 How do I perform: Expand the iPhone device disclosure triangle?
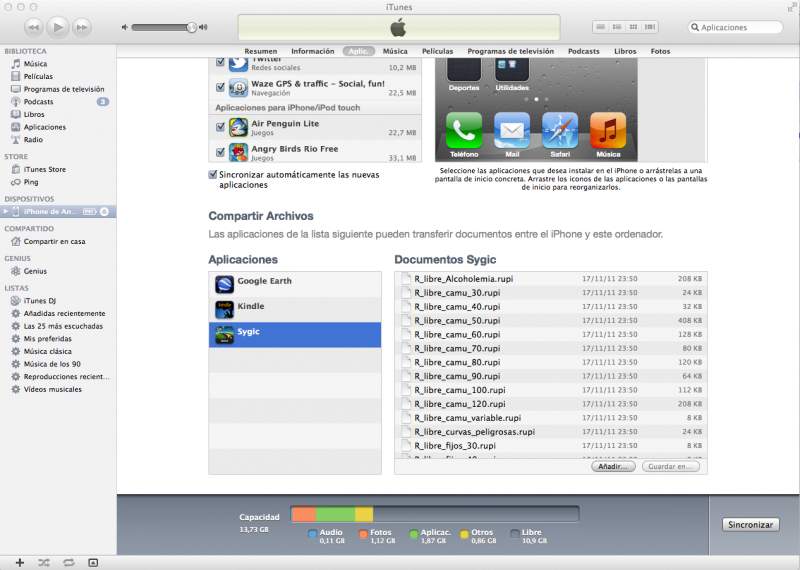coord(6,212)
